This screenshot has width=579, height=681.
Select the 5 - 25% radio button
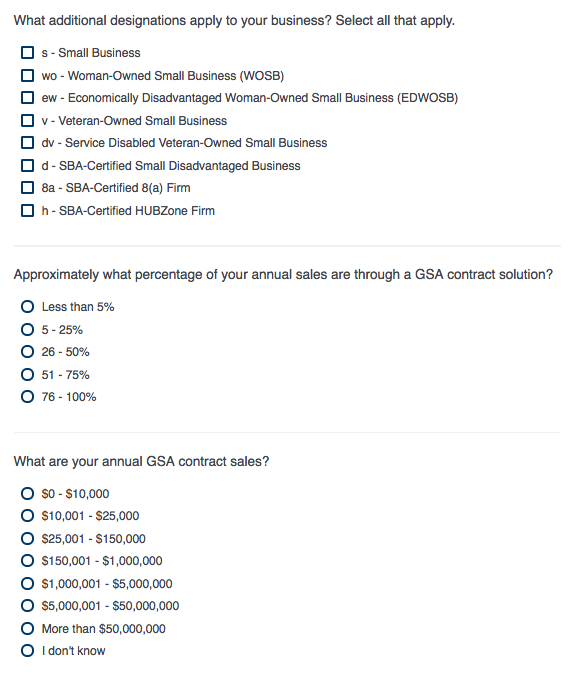(x=27, y=330)
